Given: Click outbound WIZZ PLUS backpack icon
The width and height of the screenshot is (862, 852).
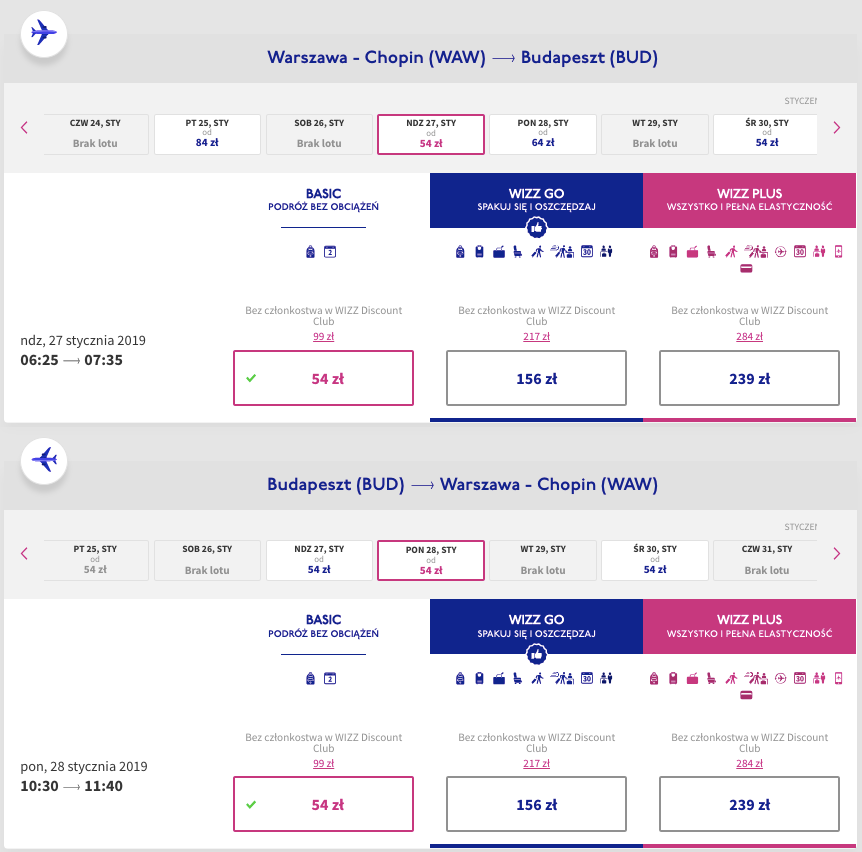Looking at the screenshot, I should pyautogui.click(x=654, y=252).
